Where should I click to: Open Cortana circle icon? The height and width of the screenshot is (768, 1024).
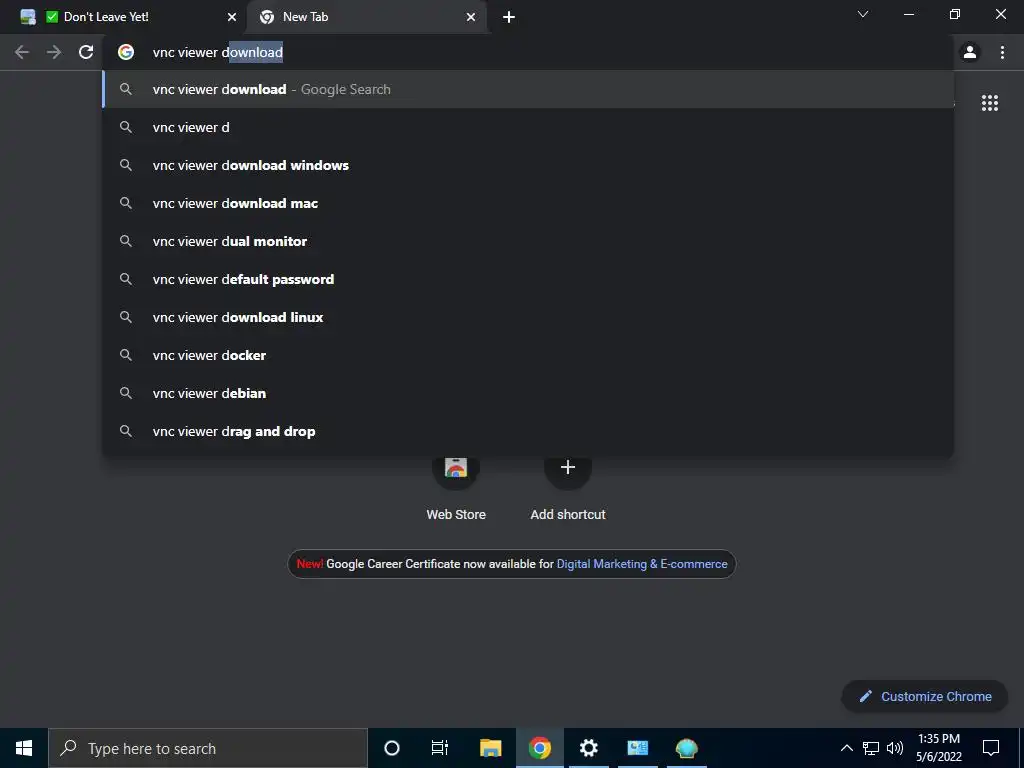pos(391,748)
